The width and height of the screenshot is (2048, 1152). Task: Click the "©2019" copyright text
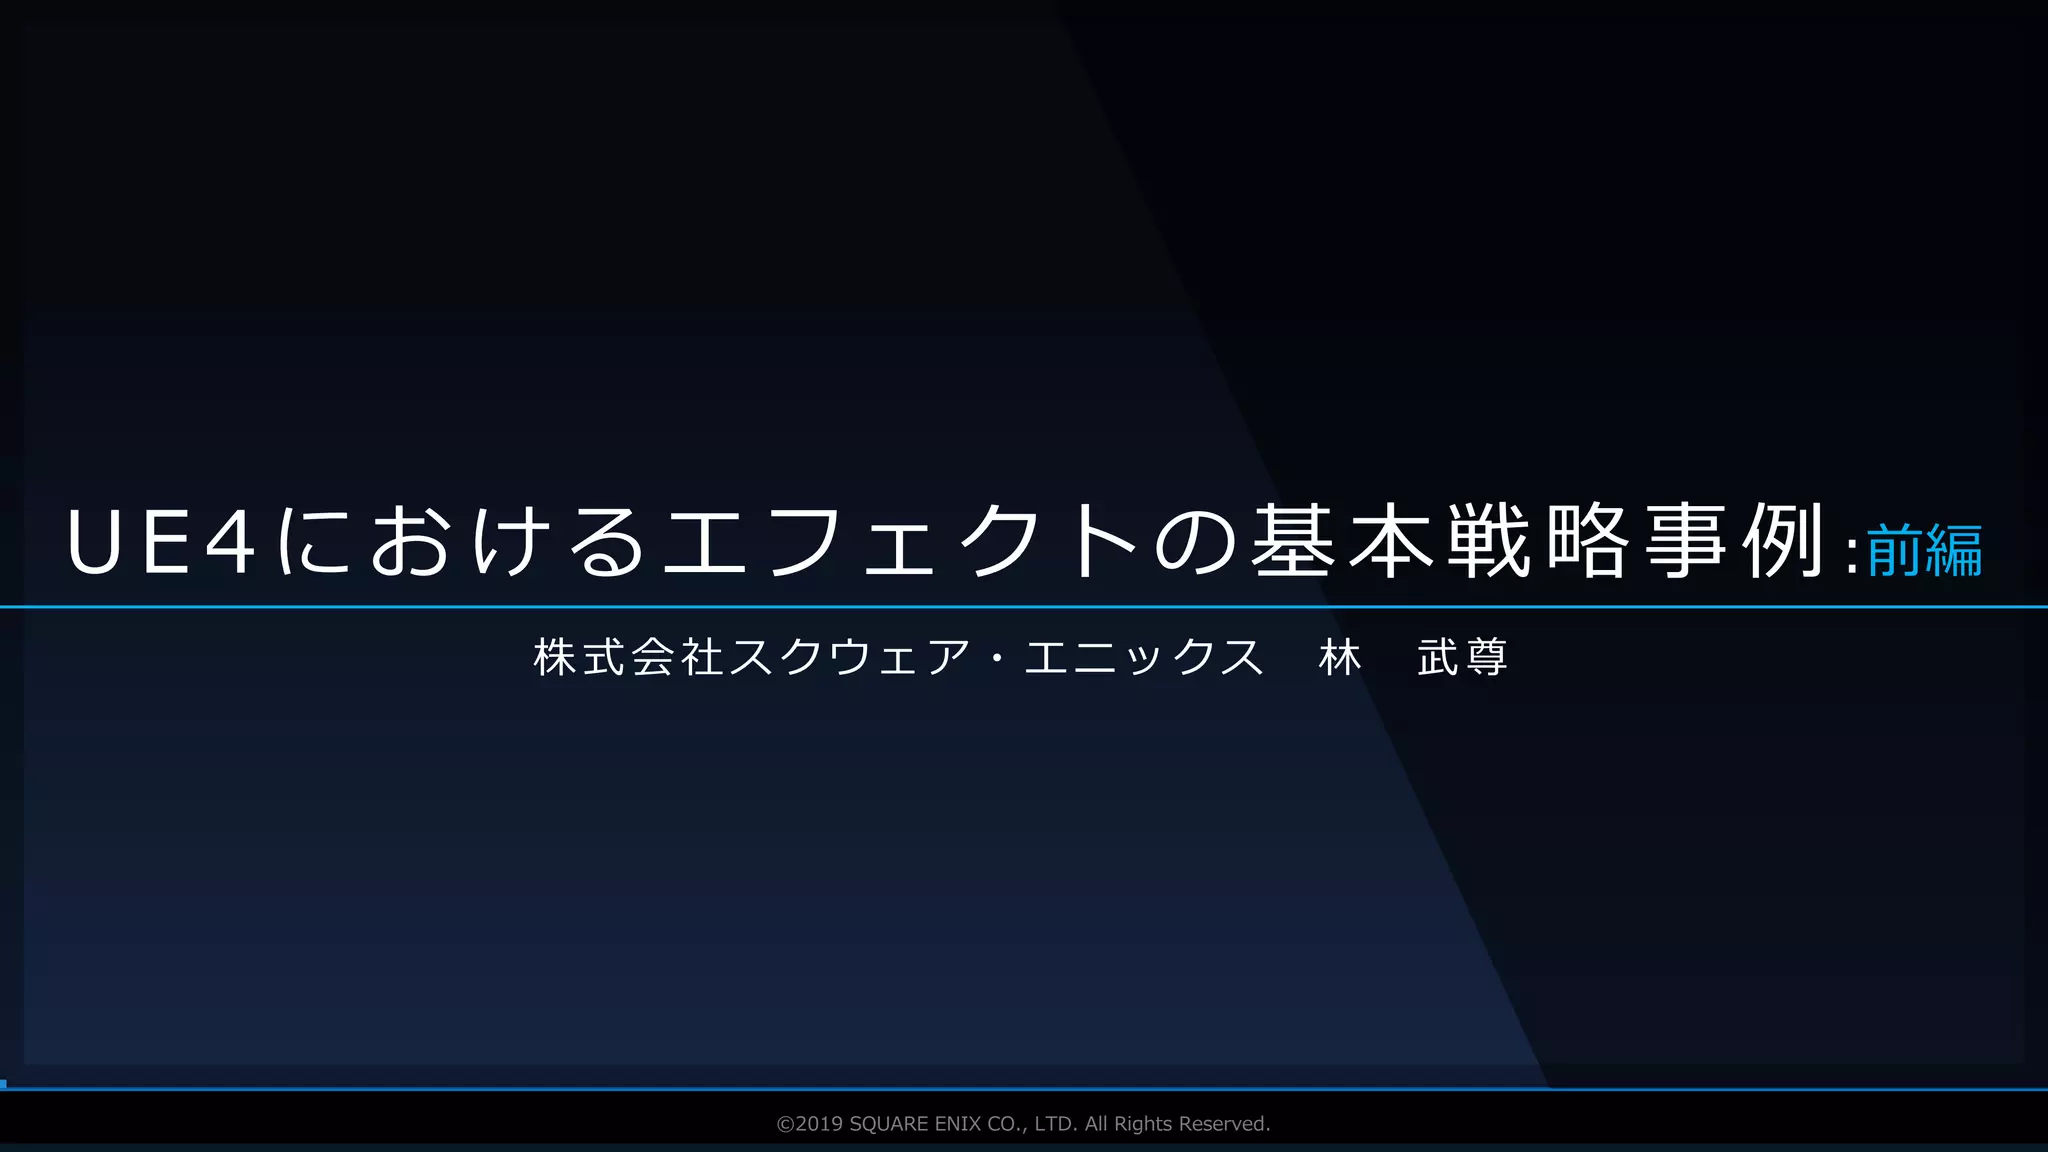(x=810, y=1124)
